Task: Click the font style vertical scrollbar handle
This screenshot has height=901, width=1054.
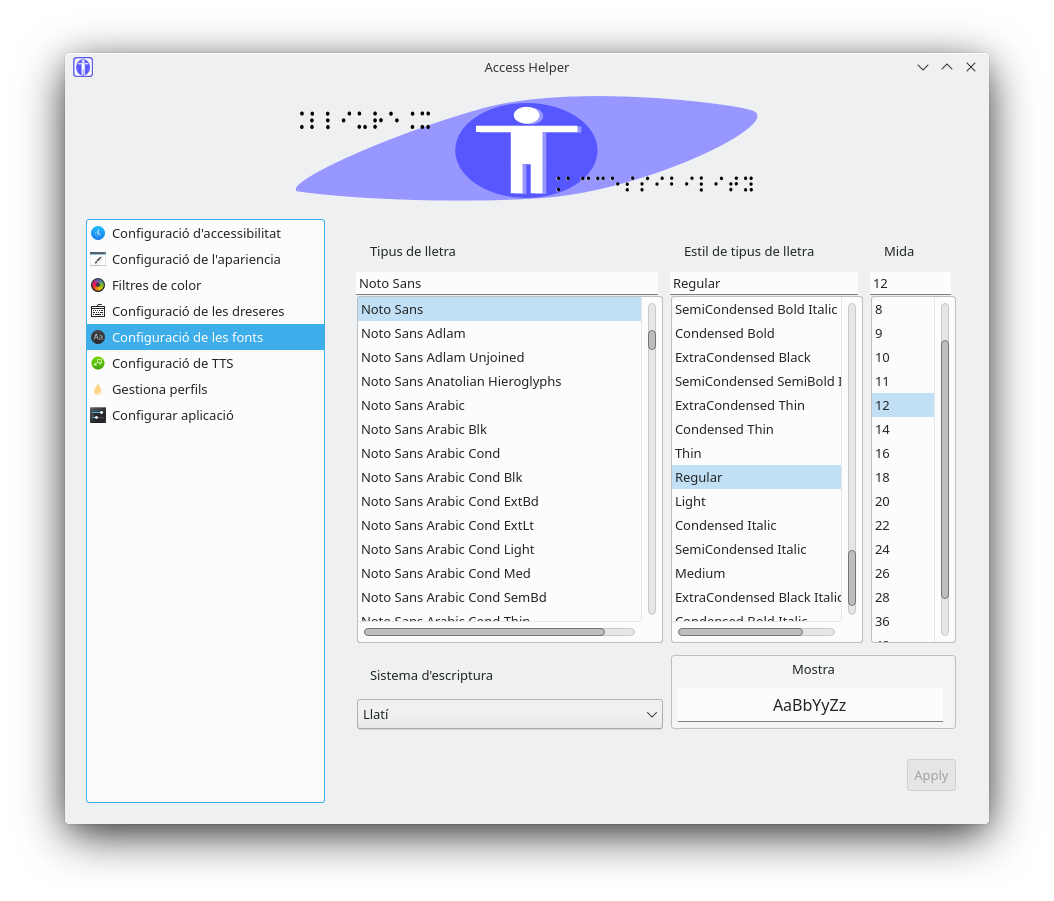Action: point(852,577)
